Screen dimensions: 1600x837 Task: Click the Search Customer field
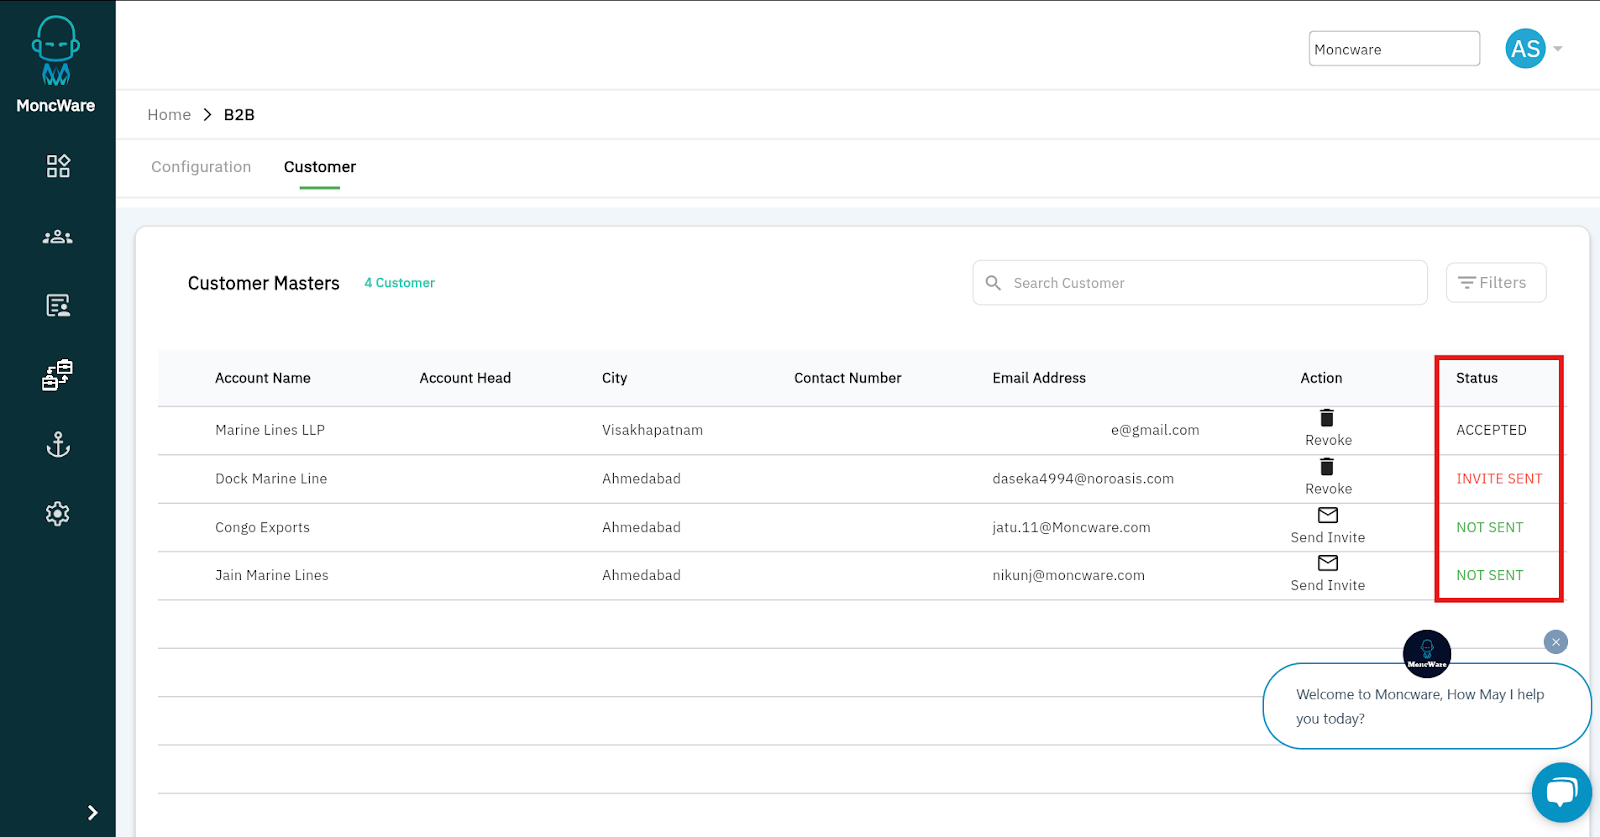click(1200, 283)
